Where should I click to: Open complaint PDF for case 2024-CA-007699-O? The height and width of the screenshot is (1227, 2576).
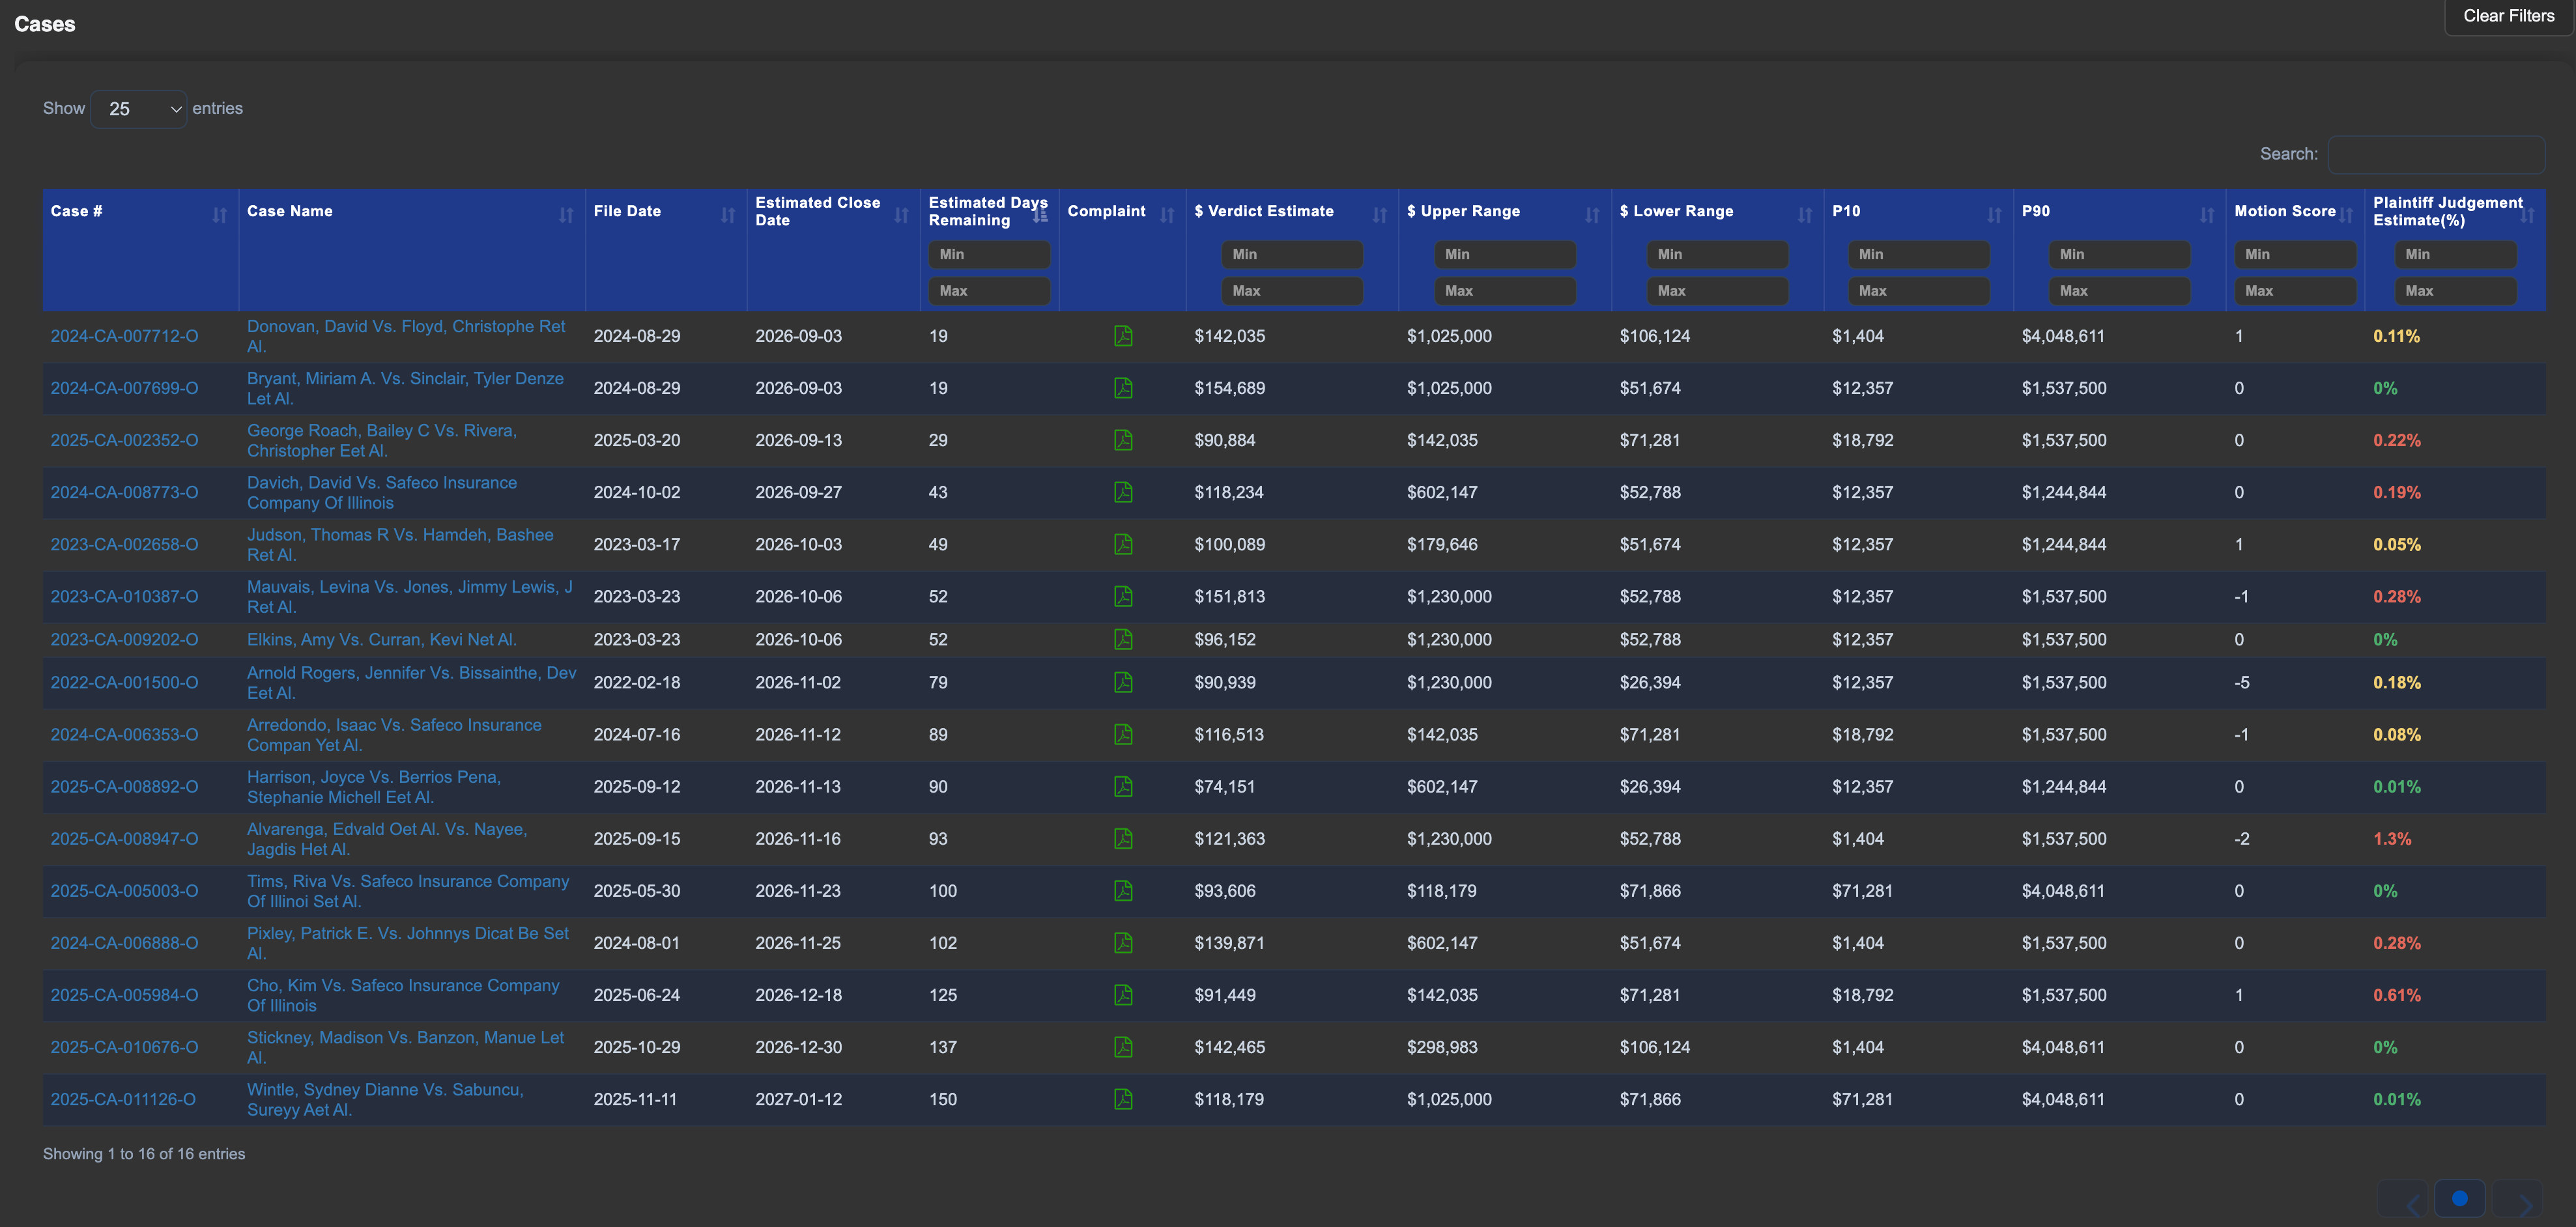[1123, 388]
